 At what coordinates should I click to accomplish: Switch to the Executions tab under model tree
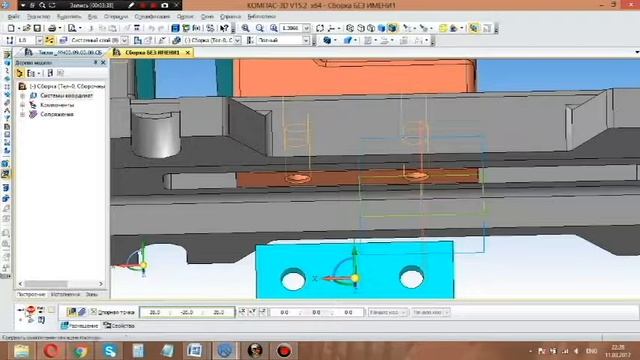tap(65, 294)
